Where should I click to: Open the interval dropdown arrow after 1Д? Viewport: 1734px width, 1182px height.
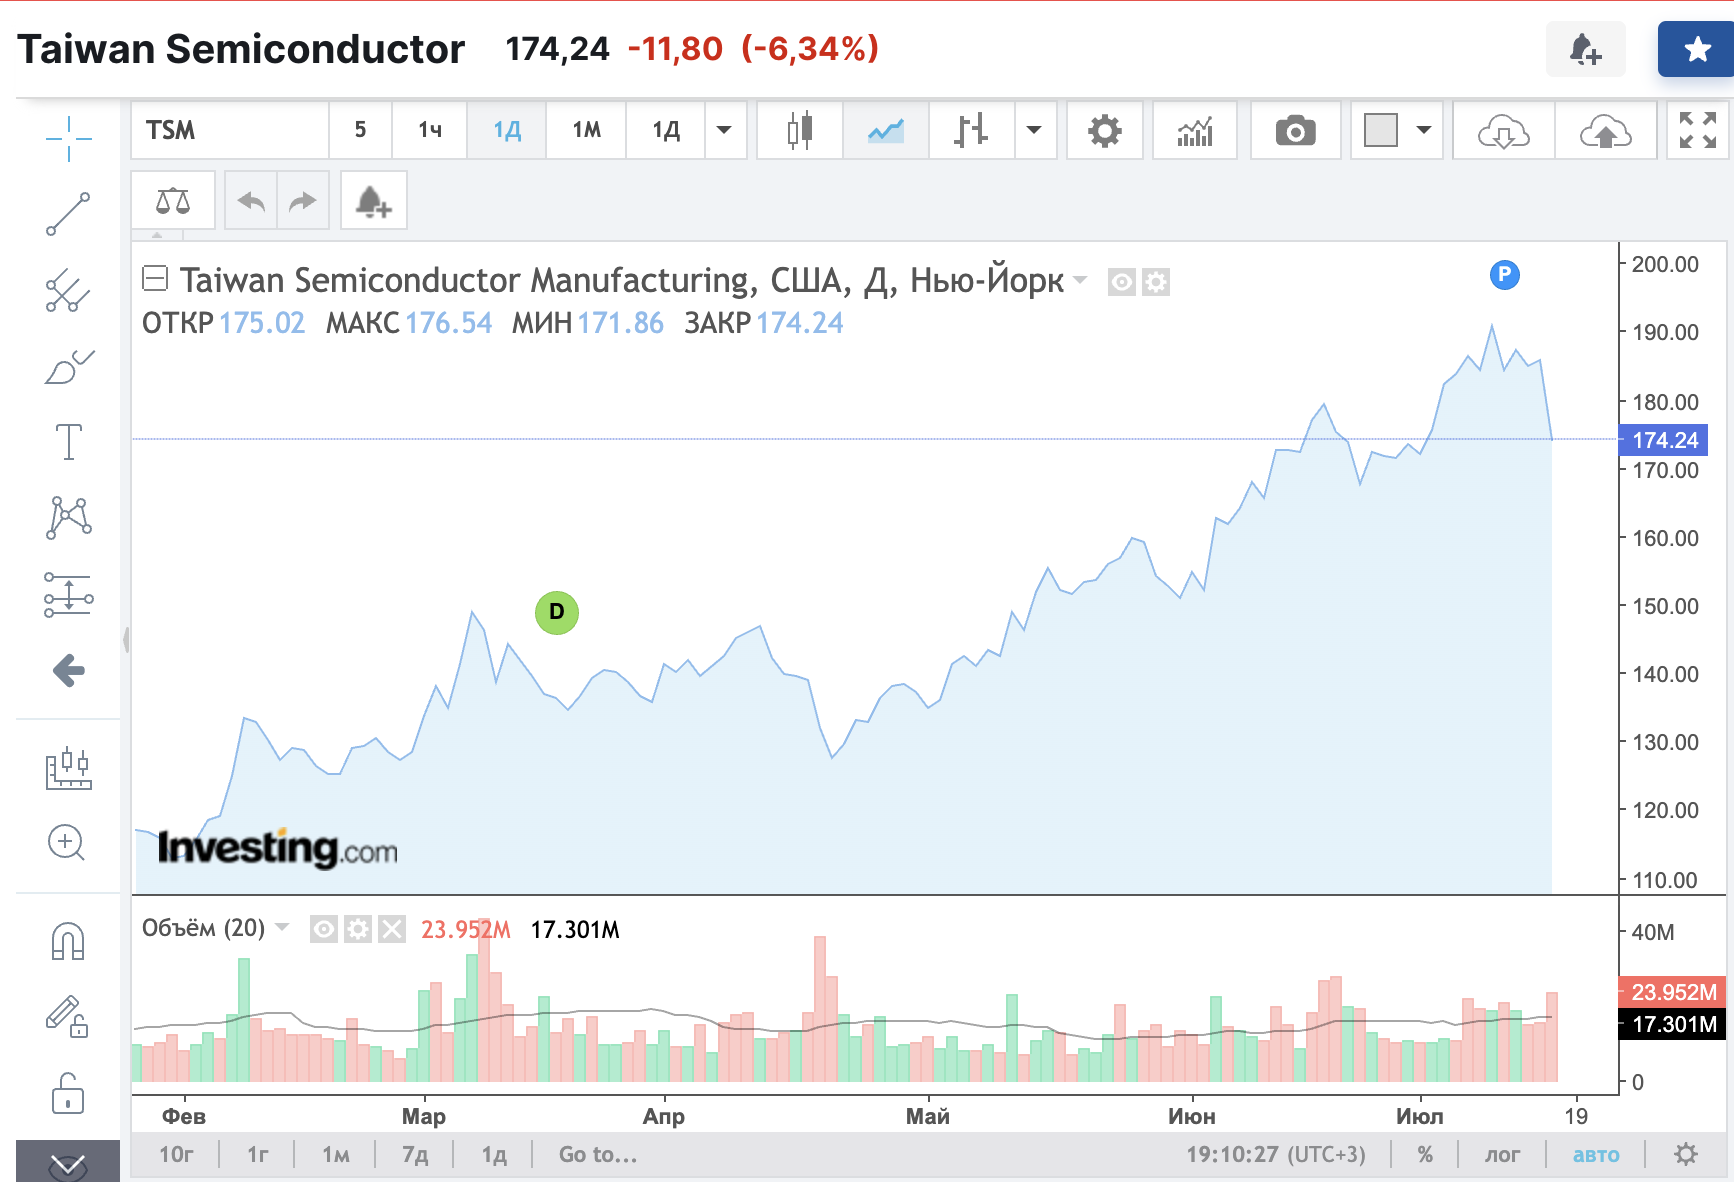(x=725, y=131)
